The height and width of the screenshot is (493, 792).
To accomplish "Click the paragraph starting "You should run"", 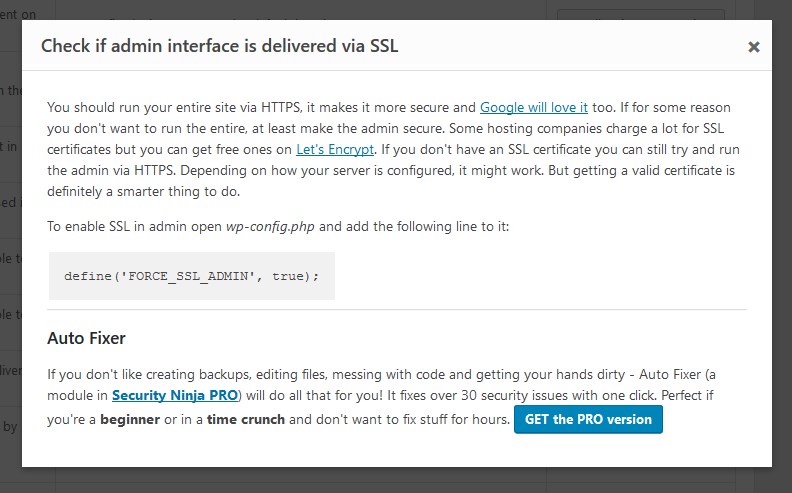I will [x=393, y=150].
